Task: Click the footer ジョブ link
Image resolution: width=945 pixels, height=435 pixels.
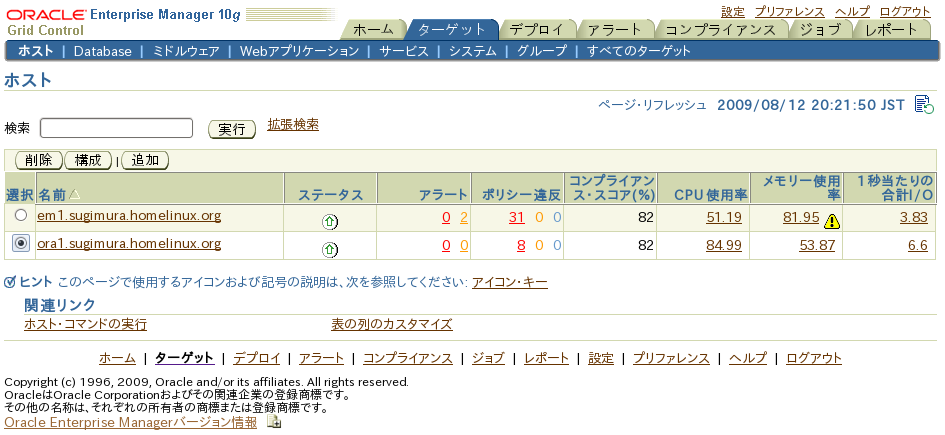Action: pos(488,358)
